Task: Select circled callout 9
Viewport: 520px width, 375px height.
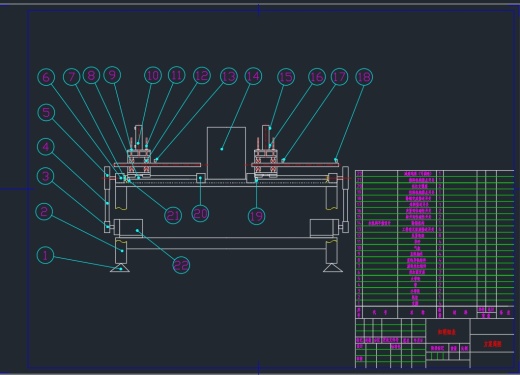Action: pyautogui.click(x=112, y=75)
